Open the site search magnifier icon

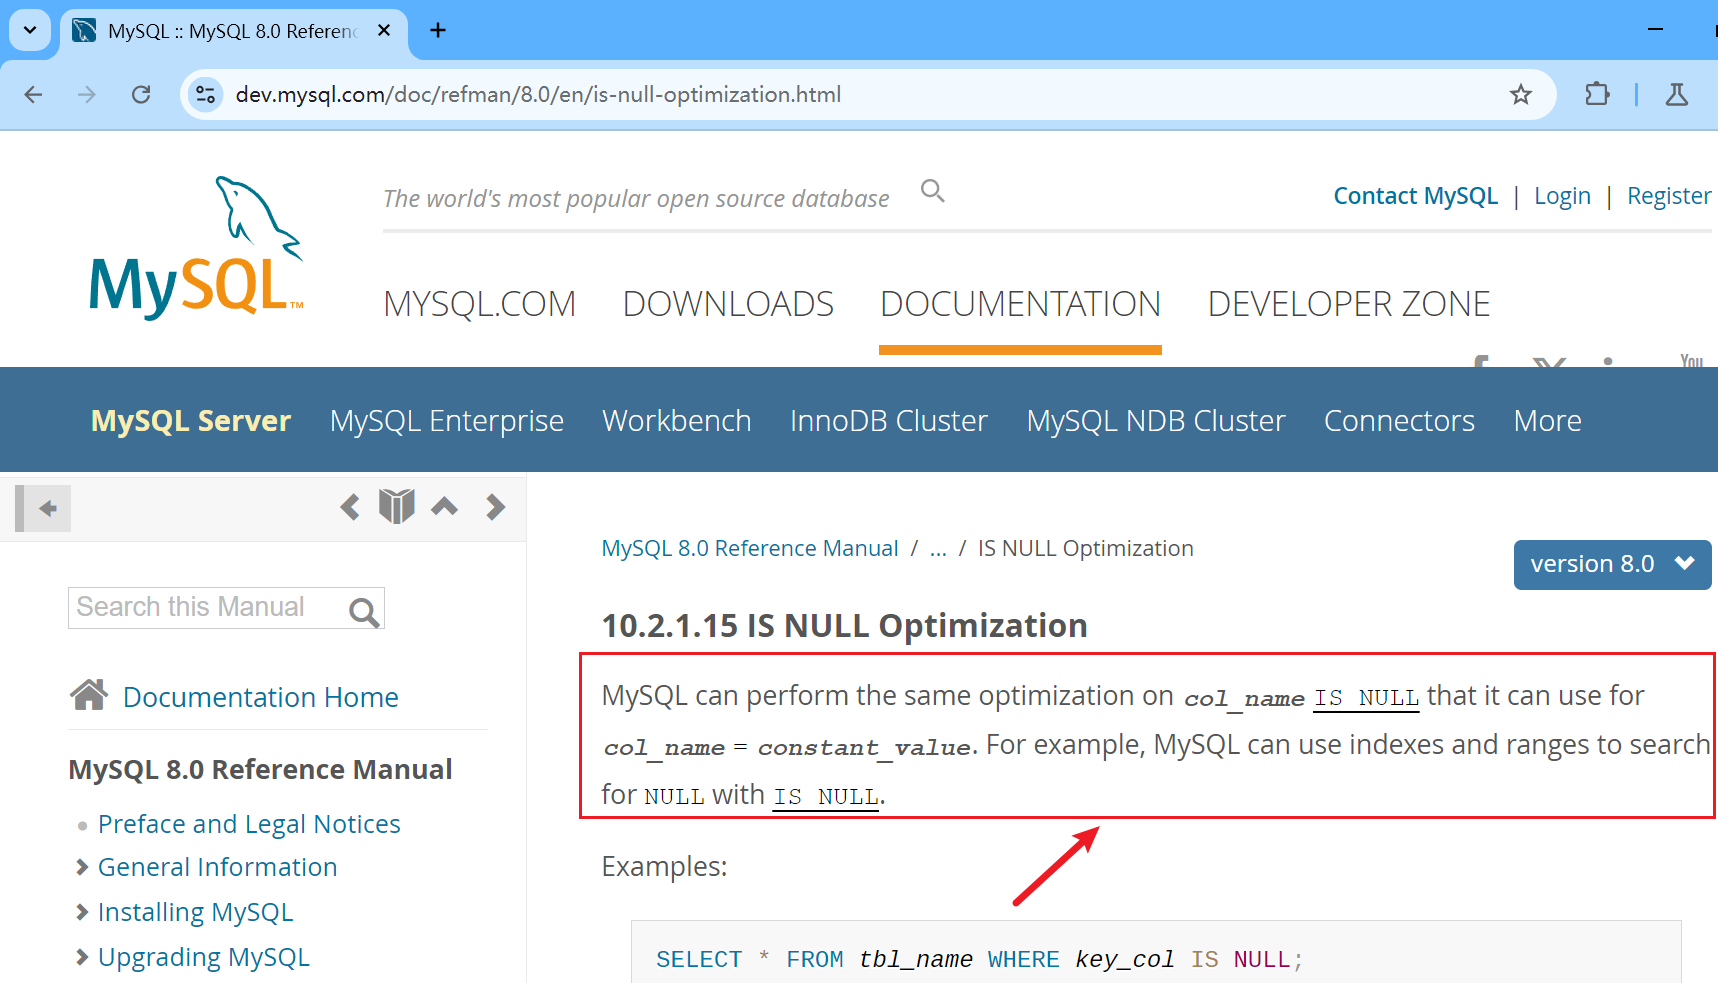pyautogui.click(x=933, y=191)
